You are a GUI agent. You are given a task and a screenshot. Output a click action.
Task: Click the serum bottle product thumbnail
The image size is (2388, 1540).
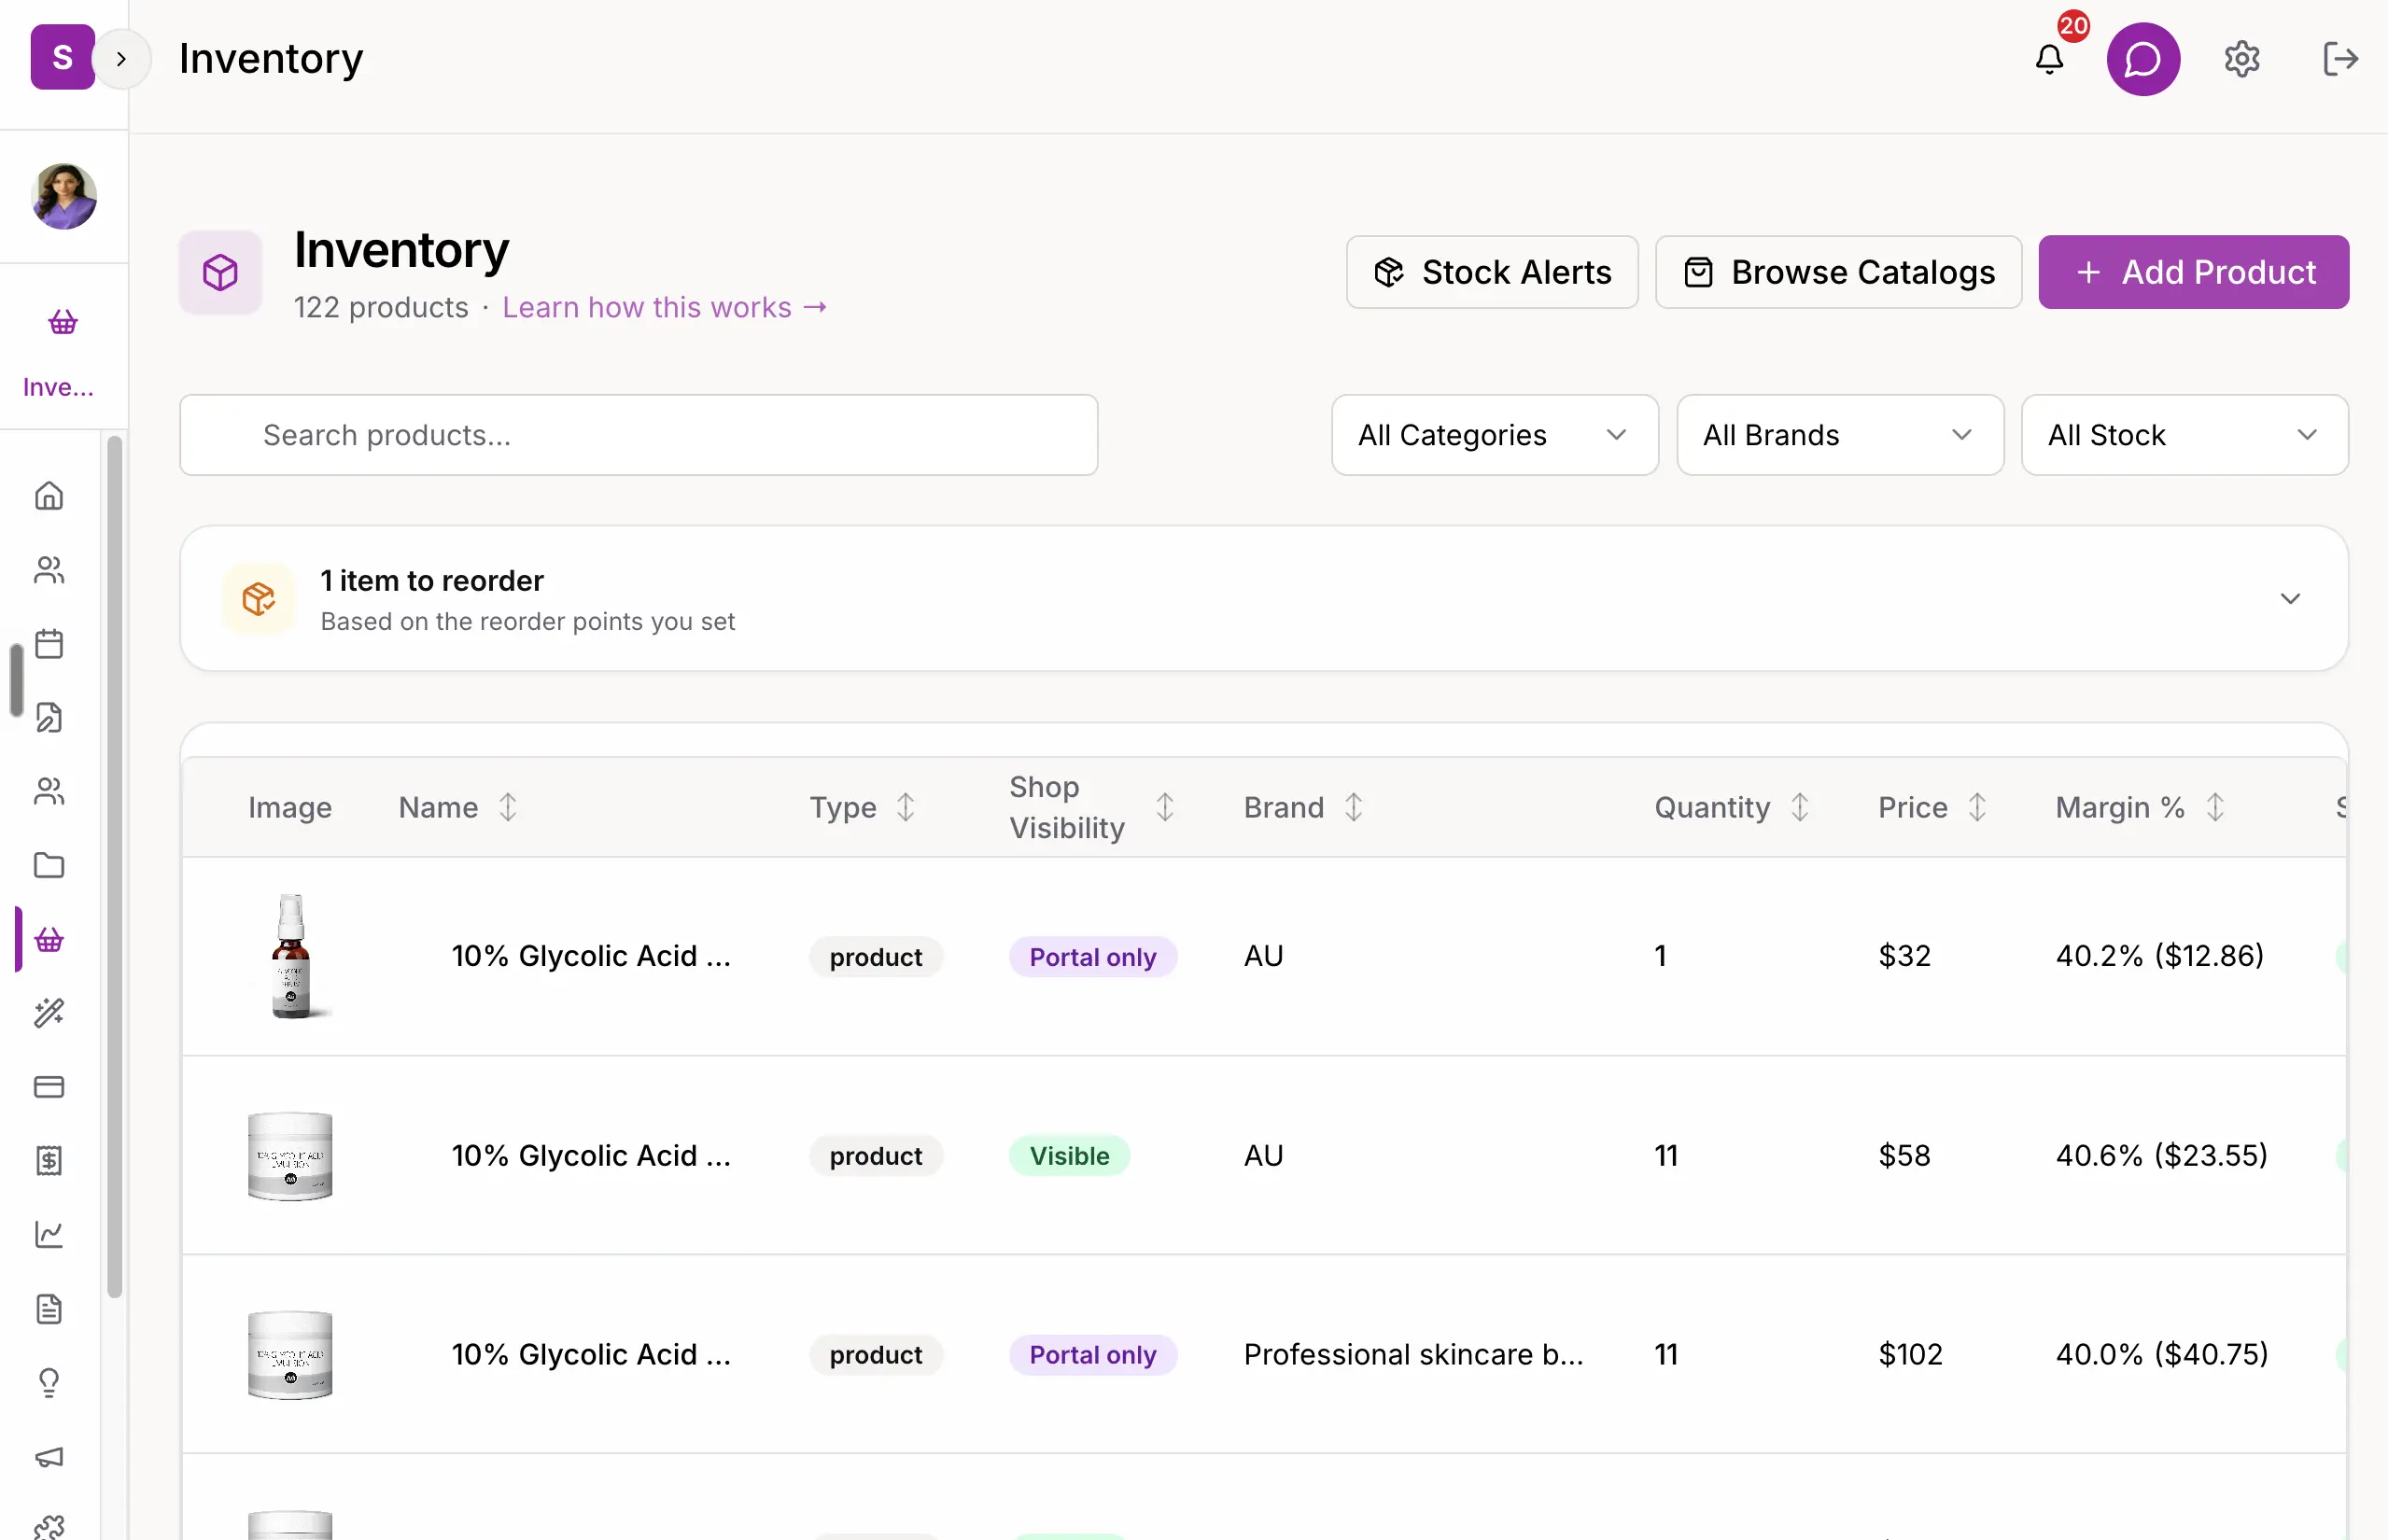coord(290,956)
